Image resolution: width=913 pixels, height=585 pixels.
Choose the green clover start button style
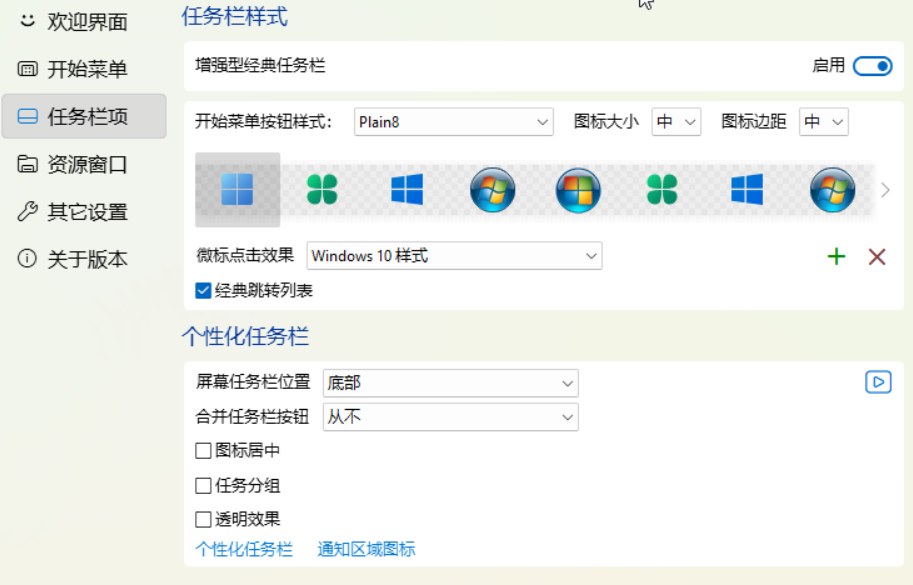coord(320,189)
